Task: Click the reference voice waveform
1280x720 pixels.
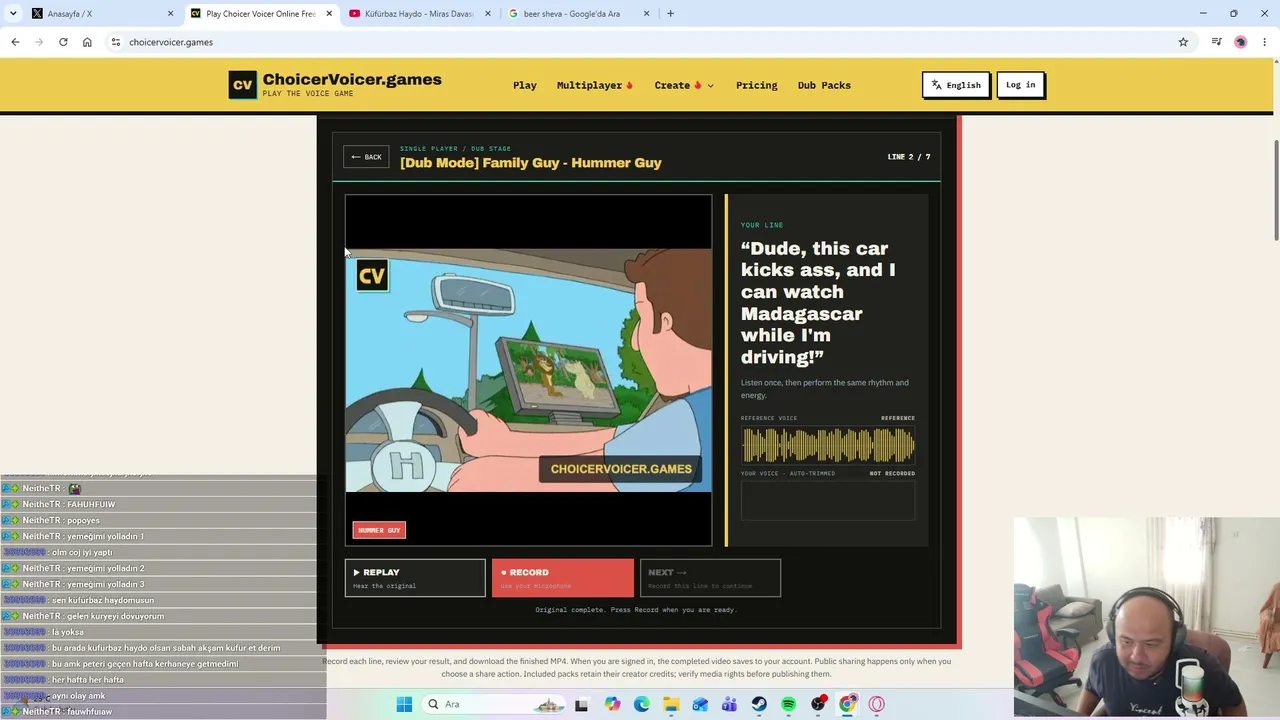Action: coord(828,445)
